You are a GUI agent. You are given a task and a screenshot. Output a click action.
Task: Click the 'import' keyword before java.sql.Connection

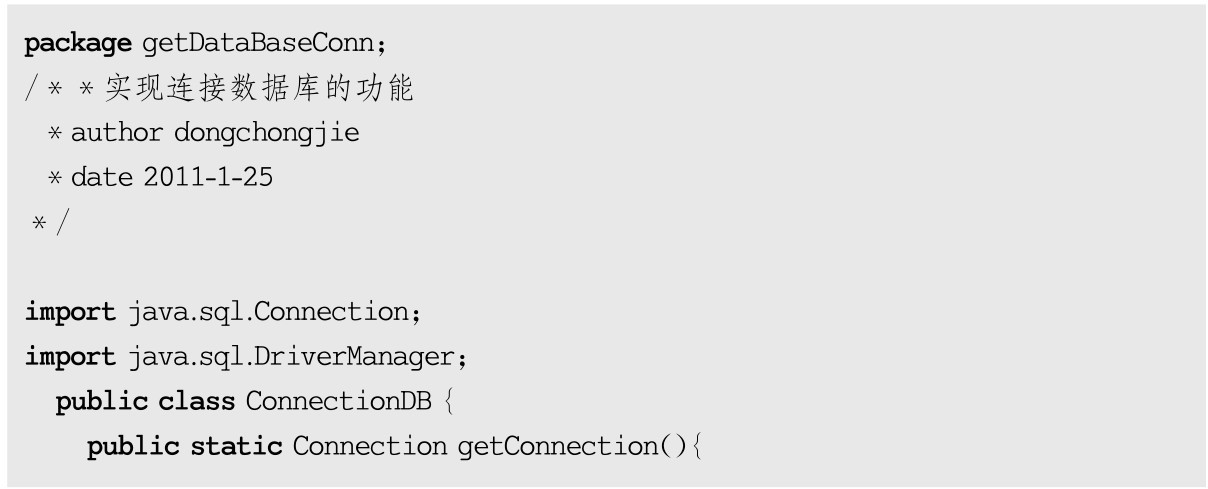[70, 311]
